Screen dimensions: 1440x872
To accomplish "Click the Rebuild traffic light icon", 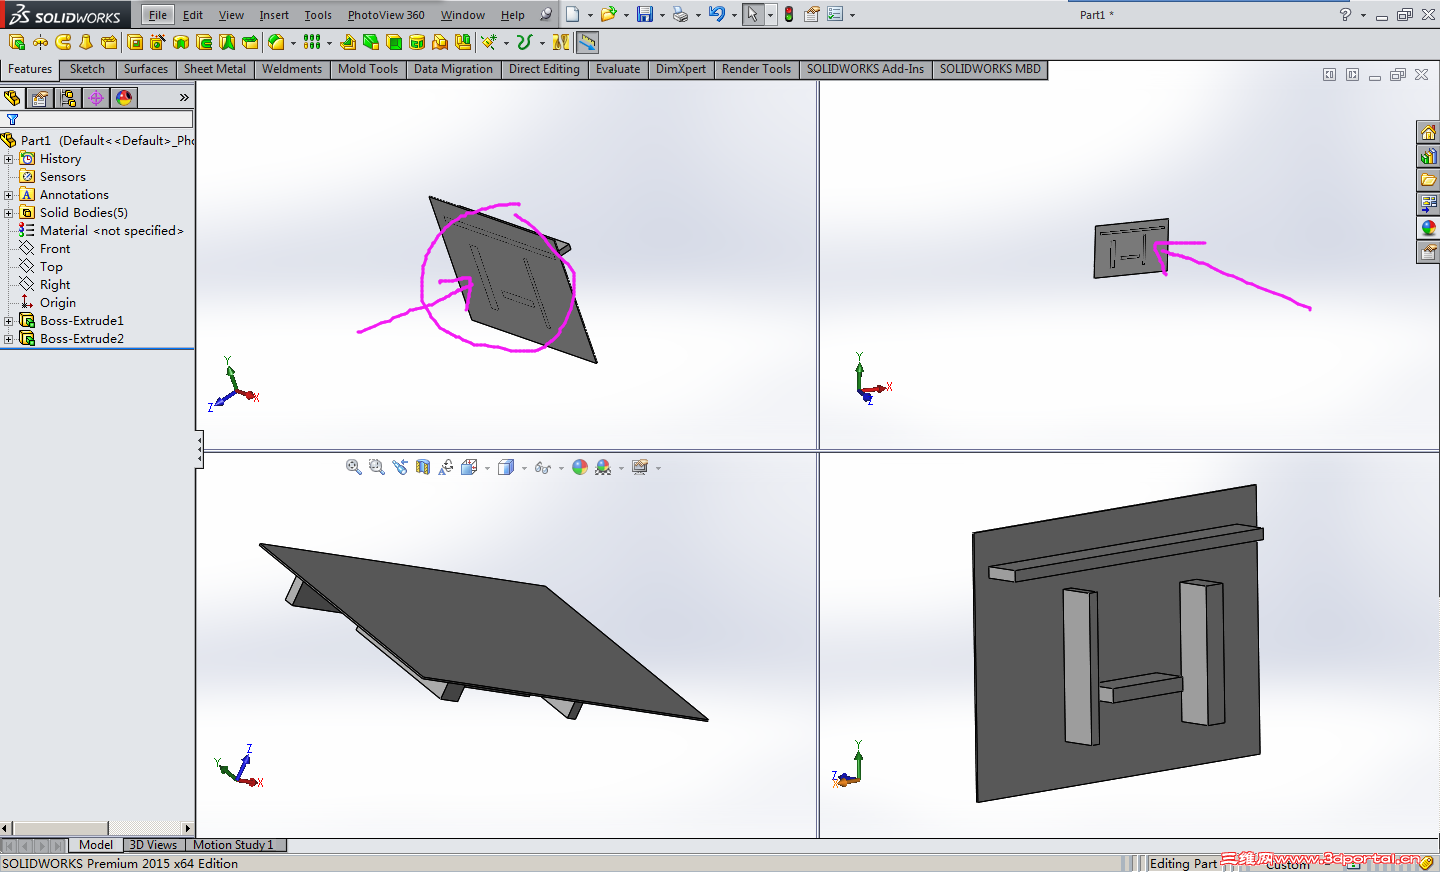I will [789, 14].
